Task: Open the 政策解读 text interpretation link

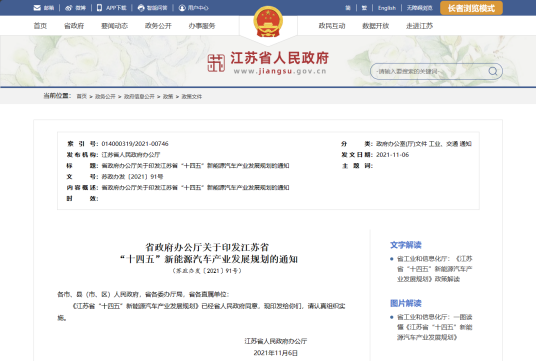Action: [434, 269]
